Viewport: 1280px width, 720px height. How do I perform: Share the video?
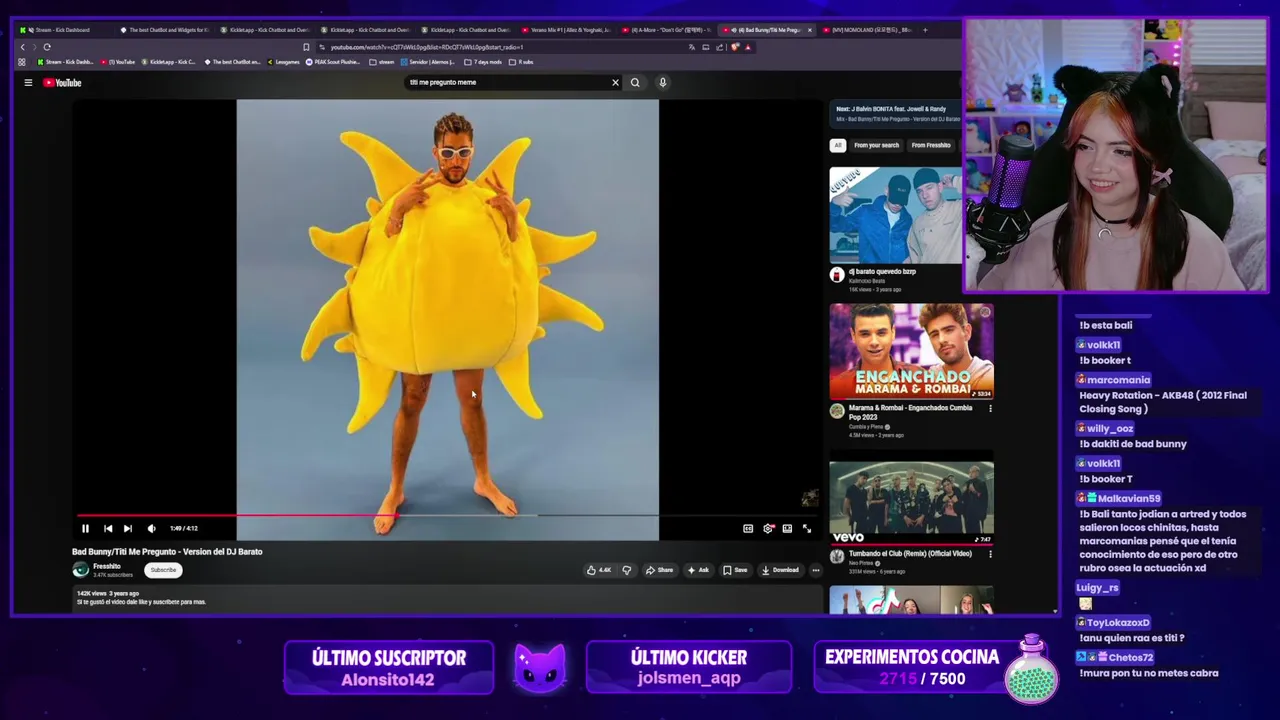659,570
